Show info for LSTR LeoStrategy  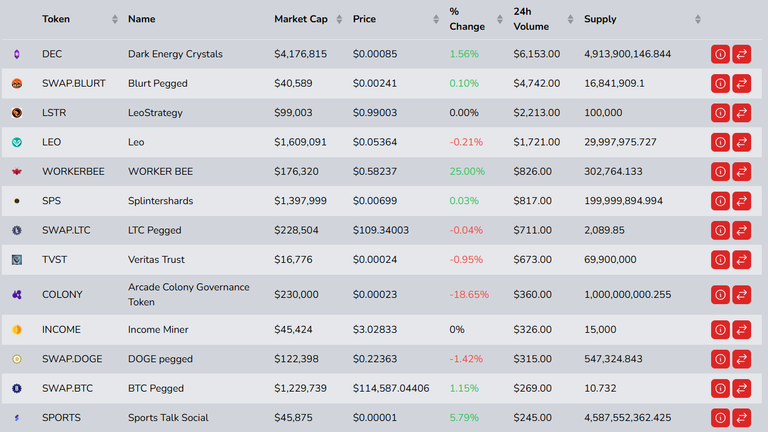click(720, 113)
